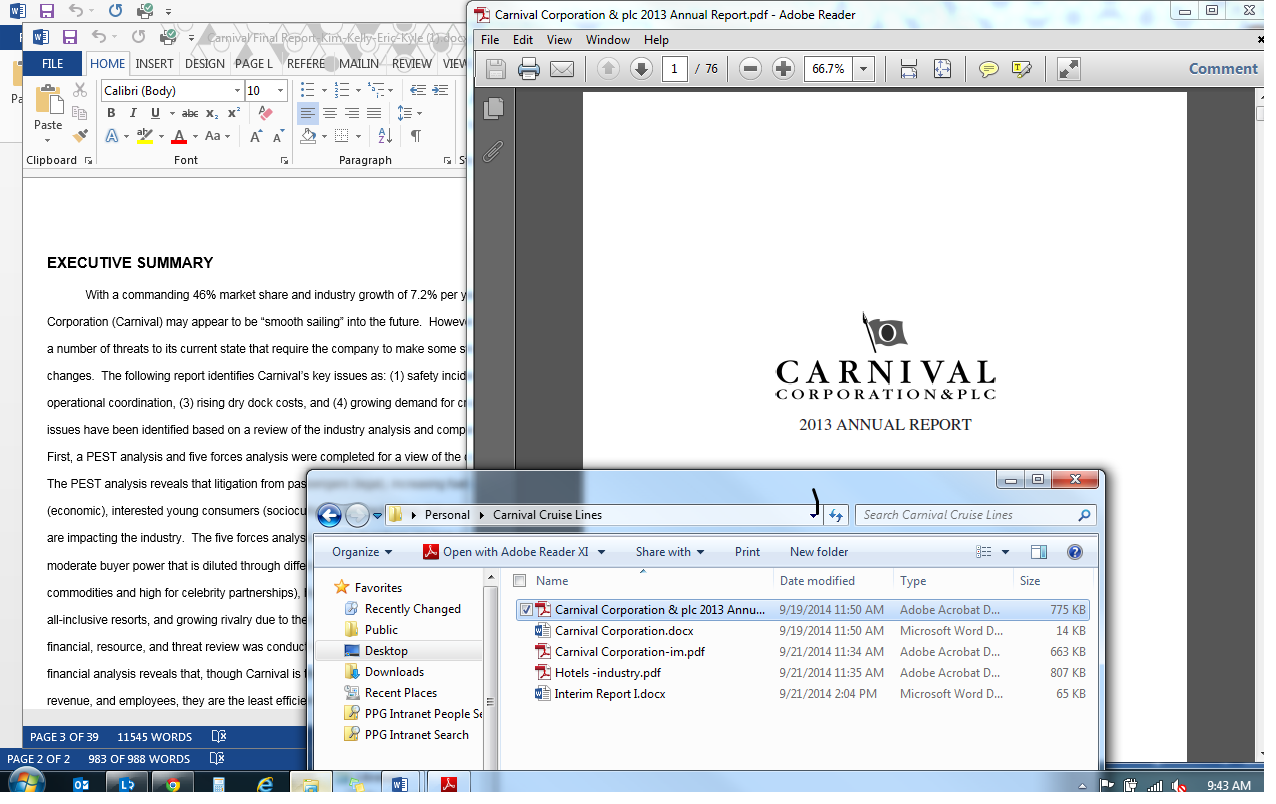Go to next page in Adobe Reader
Image resolution: width=1276 pixels, height=804 pixels.
(641, 69)
